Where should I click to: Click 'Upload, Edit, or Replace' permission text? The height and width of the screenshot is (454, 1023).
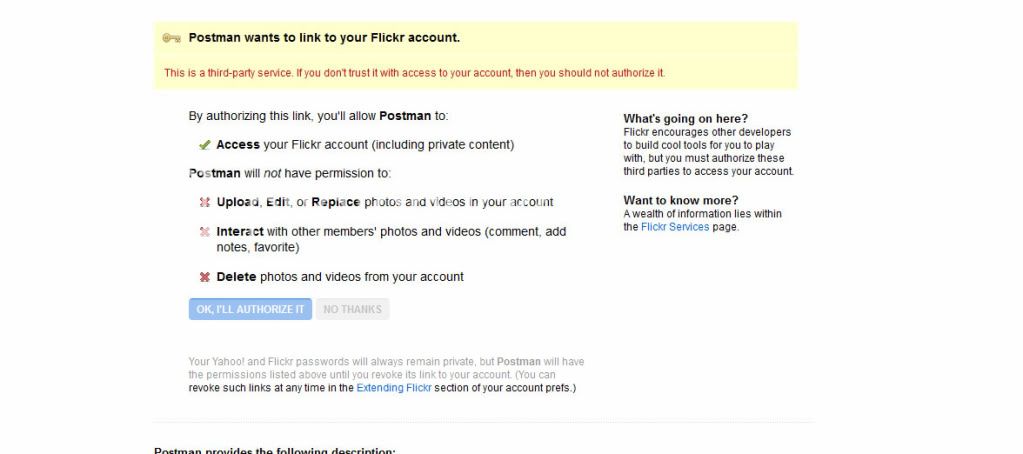click(x=384, y=202)
